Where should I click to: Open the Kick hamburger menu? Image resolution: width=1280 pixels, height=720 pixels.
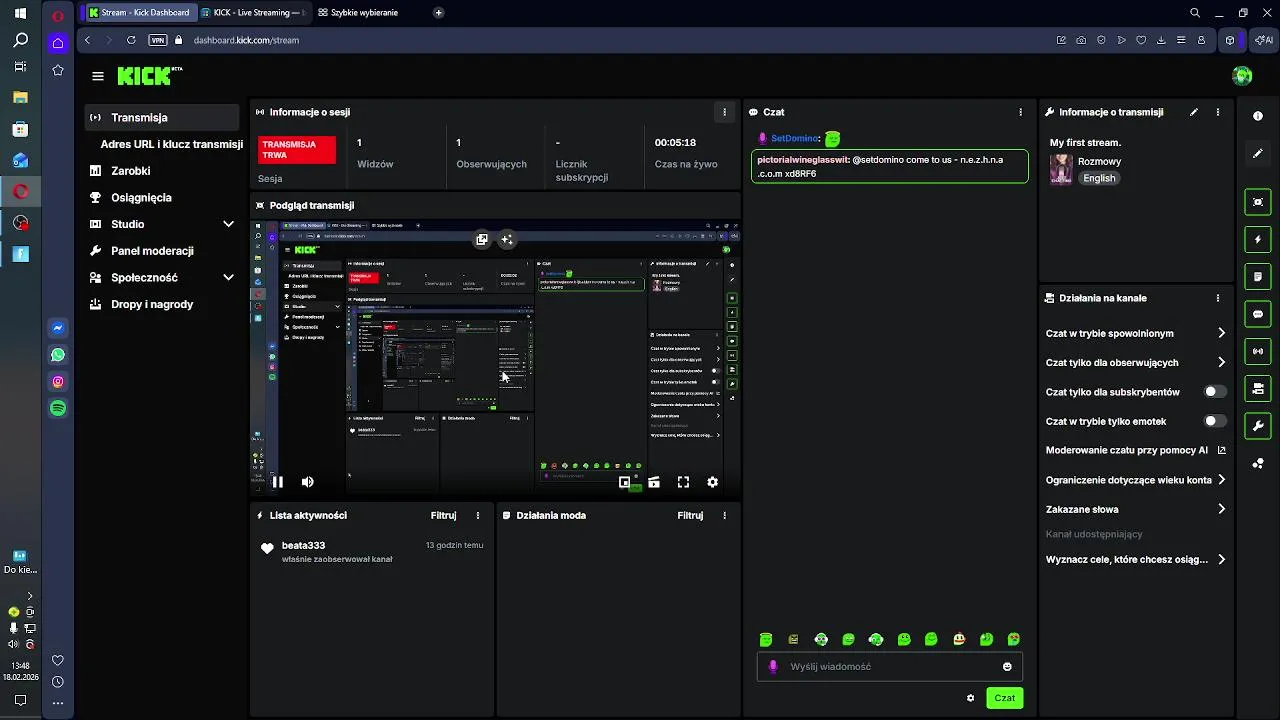pyautogui.click(x=97, y=76)
